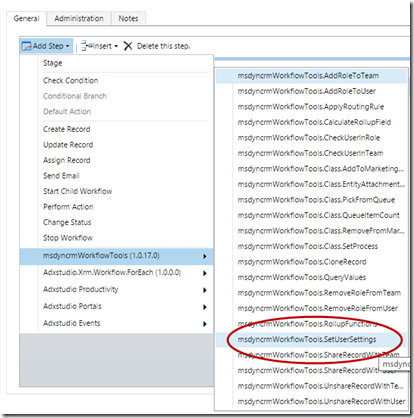Image resolution: width=414 pixels, height=418 pixels.
Task: Select Default Action menu item
Action: (x=67, y=111)
